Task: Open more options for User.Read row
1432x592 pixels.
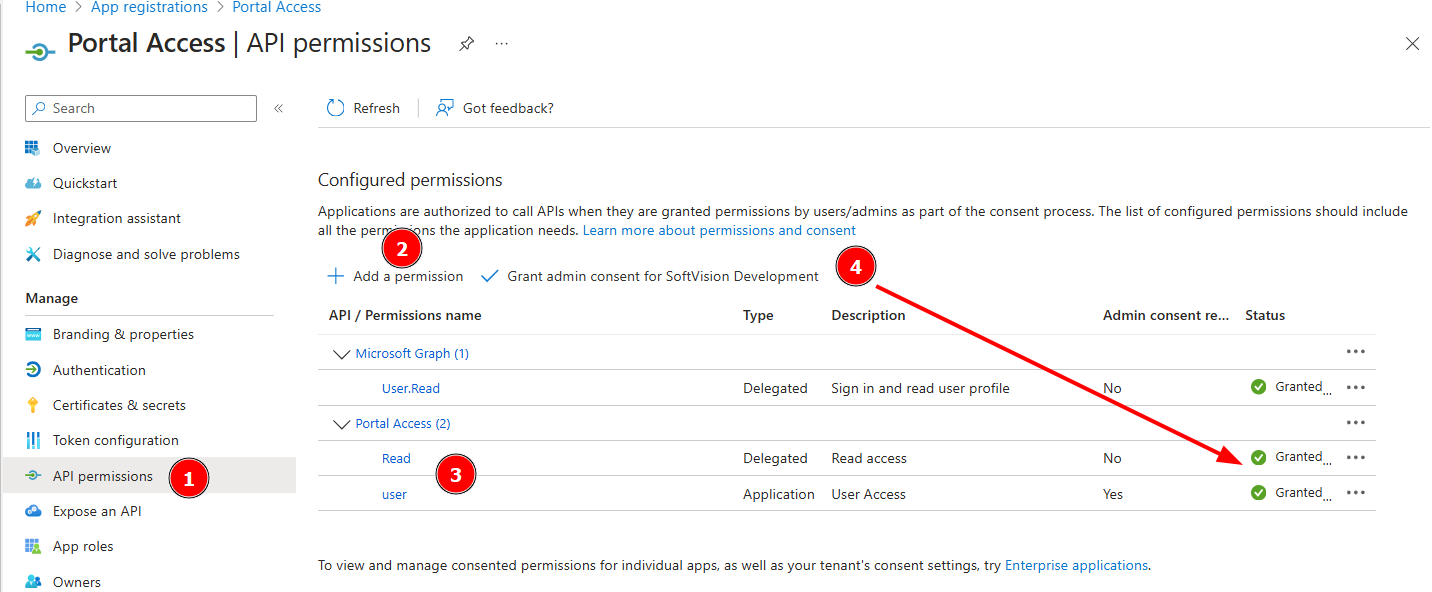Action: pos(1356,388)
